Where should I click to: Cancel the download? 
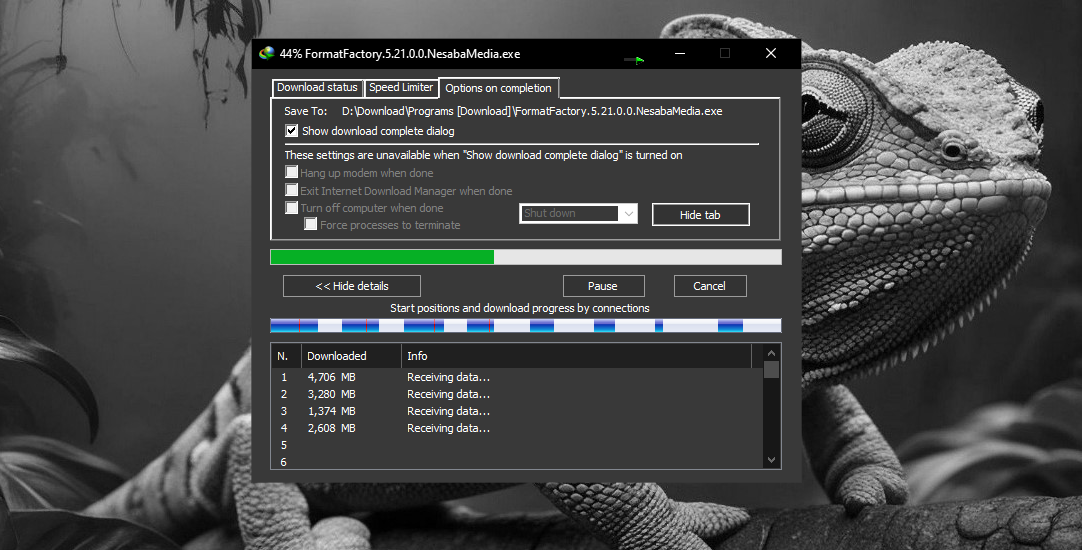(709, 286)
